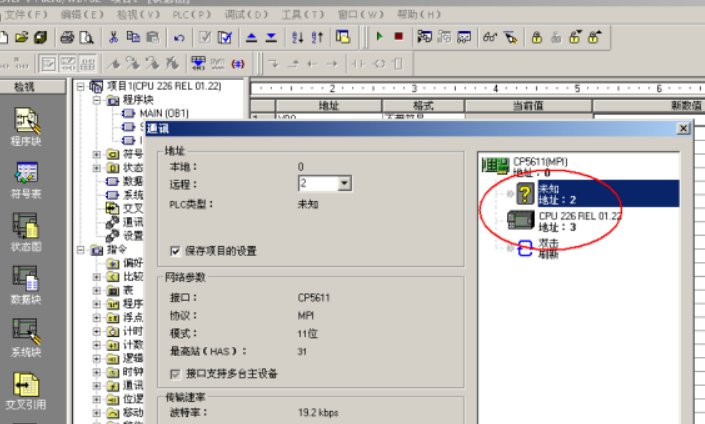This screenshot has height=424, width=705.
Task: Click the write all pencil icon
Action: 510,37
